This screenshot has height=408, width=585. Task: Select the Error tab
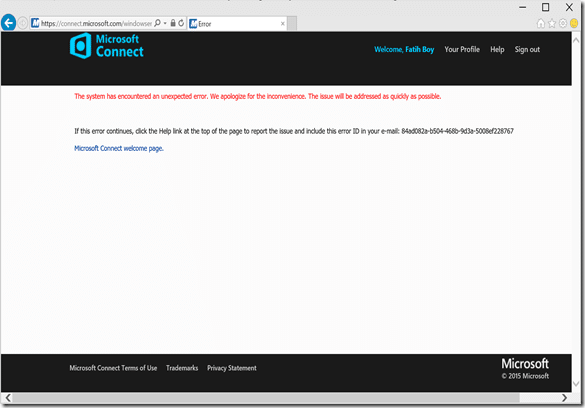(x=237, y=24)
